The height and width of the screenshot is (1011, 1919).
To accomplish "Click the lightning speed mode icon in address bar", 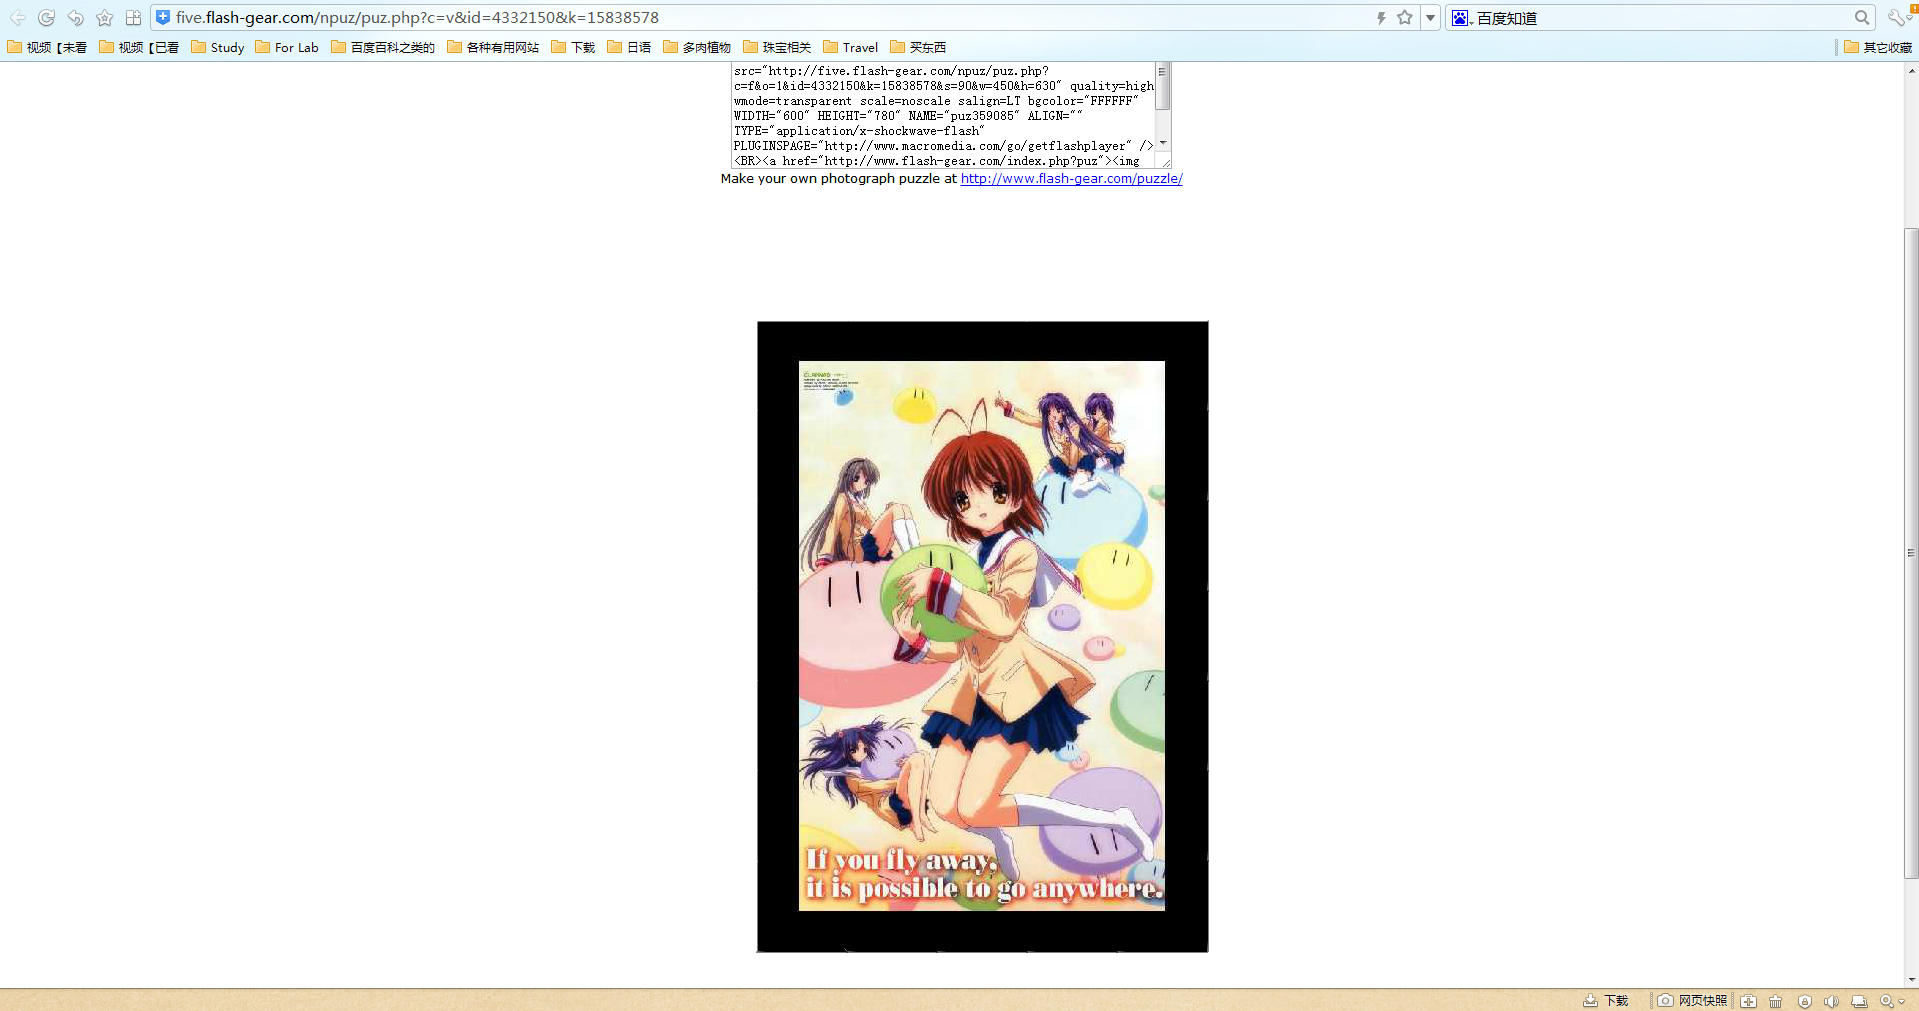I will pyautogui.click(x=1381, y=18).
